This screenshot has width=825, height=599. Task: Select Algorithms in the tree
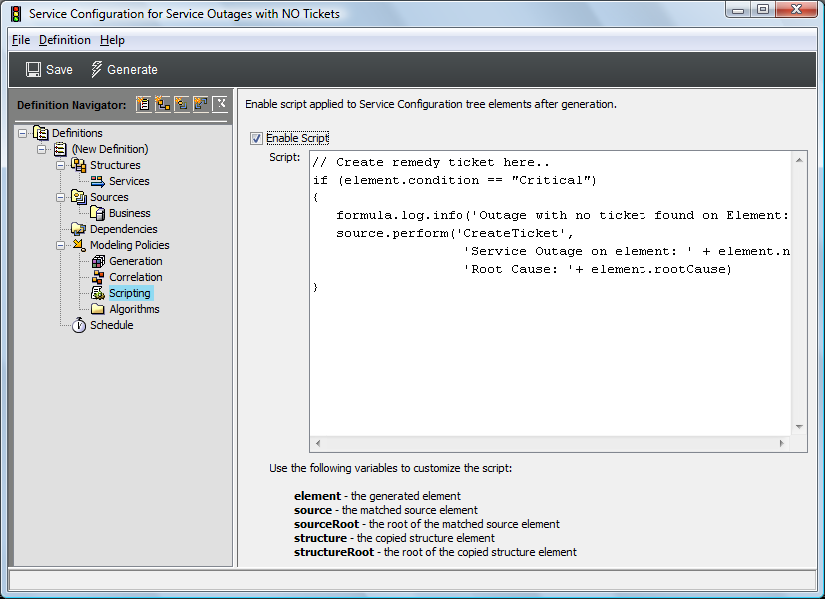click(134, 309)
